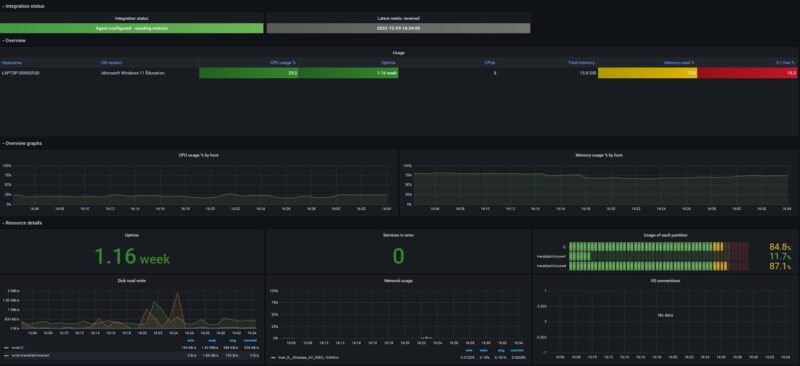800x366 pixels.
Task: Sort table by CPU usage % column
Action: pos(283,63)
